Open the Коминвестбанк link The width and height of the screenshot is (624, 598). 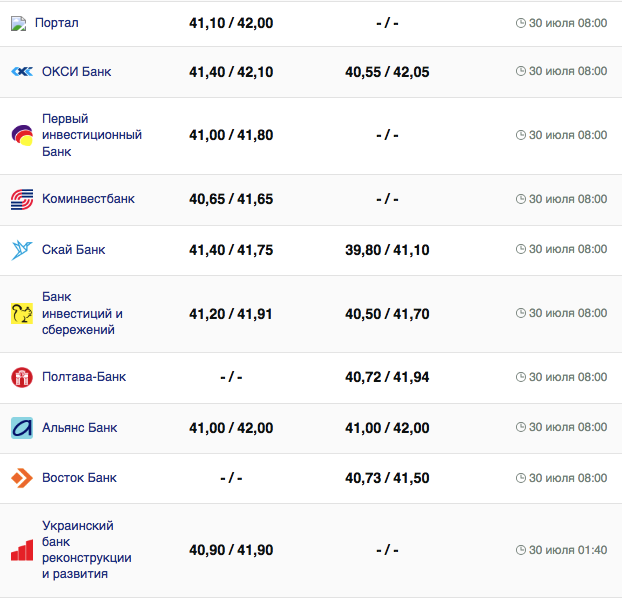pyautogui.click(x=88, y=199)
